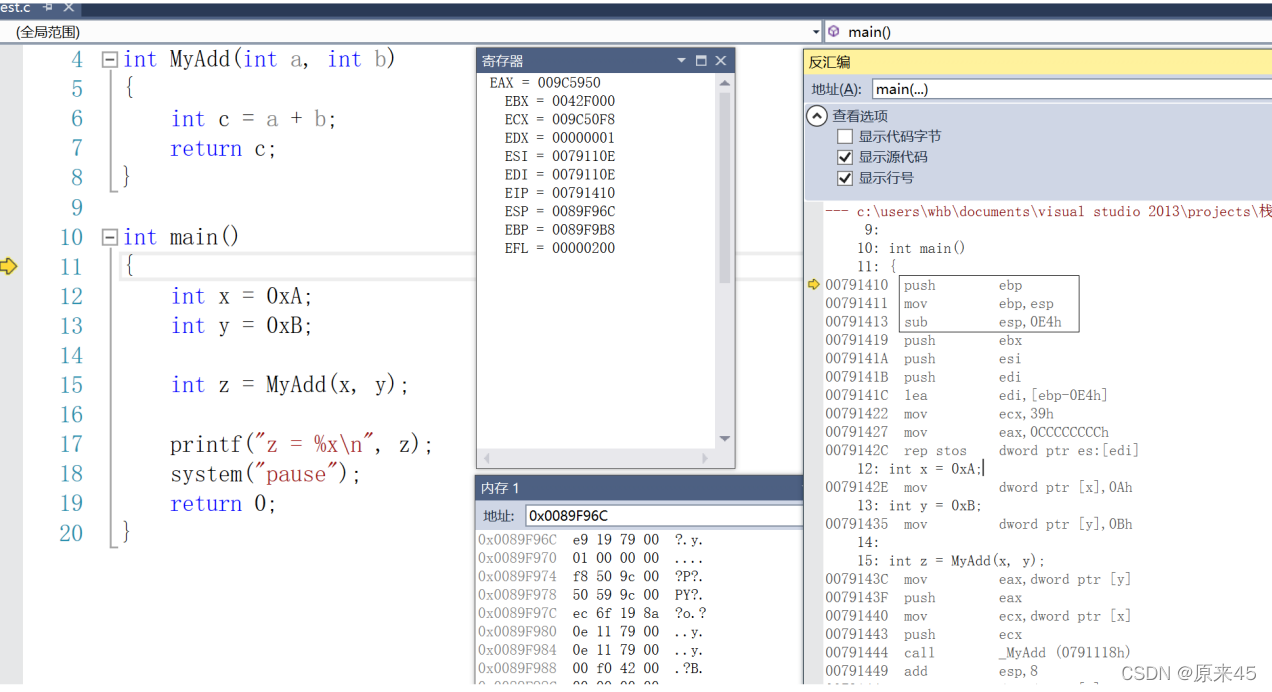
Task: Close the est.c editor tab
Action: [x=68, y=7]
